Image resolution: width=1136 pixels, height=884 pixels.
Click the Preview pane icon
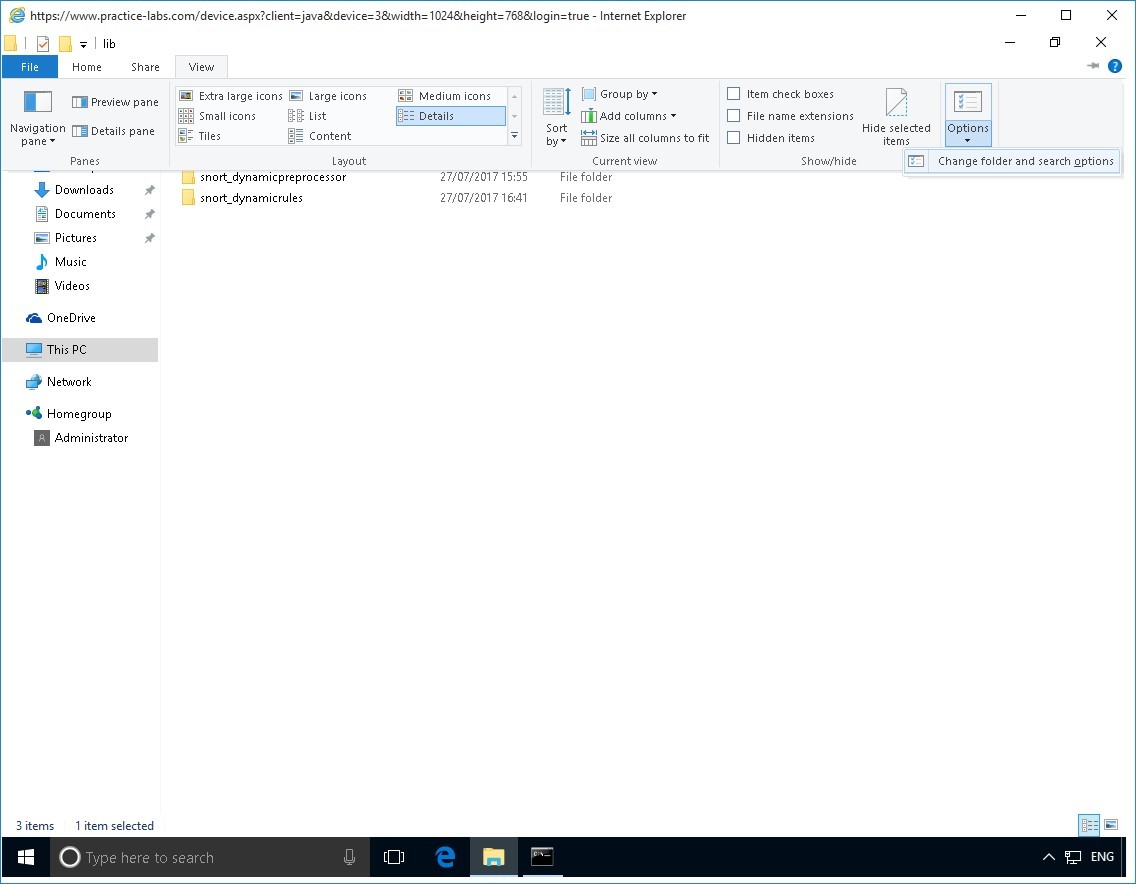(80, 102)
